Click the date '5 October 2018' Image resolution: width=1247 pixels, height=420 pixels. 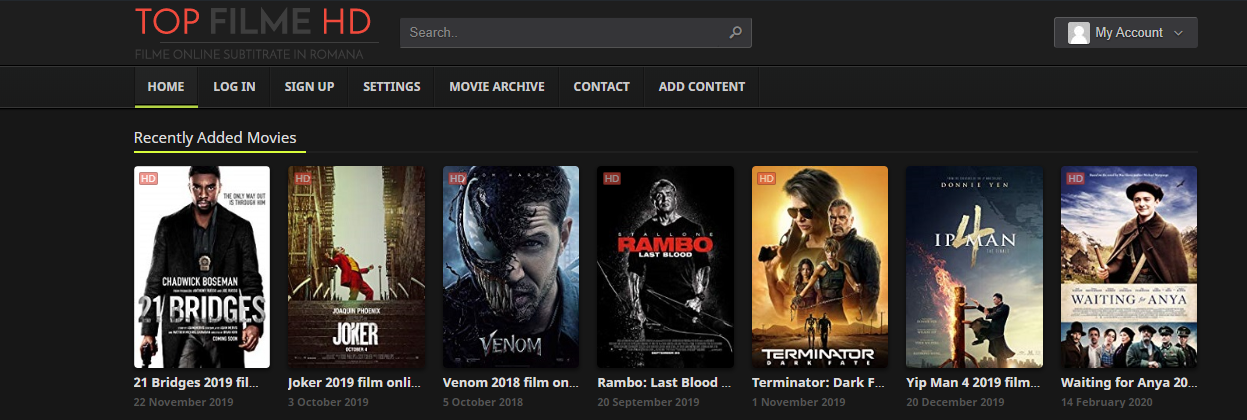click(483, 402)
